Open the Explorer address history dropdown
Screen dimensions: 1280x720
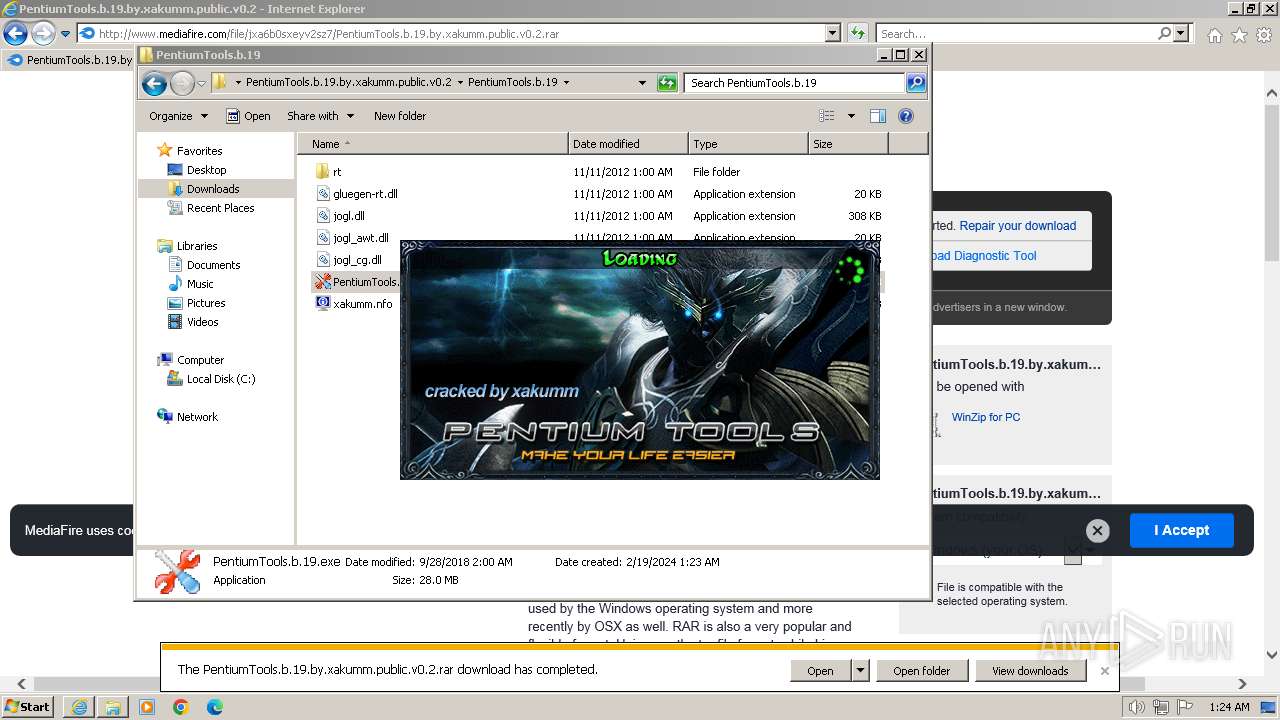click(642, 83)
